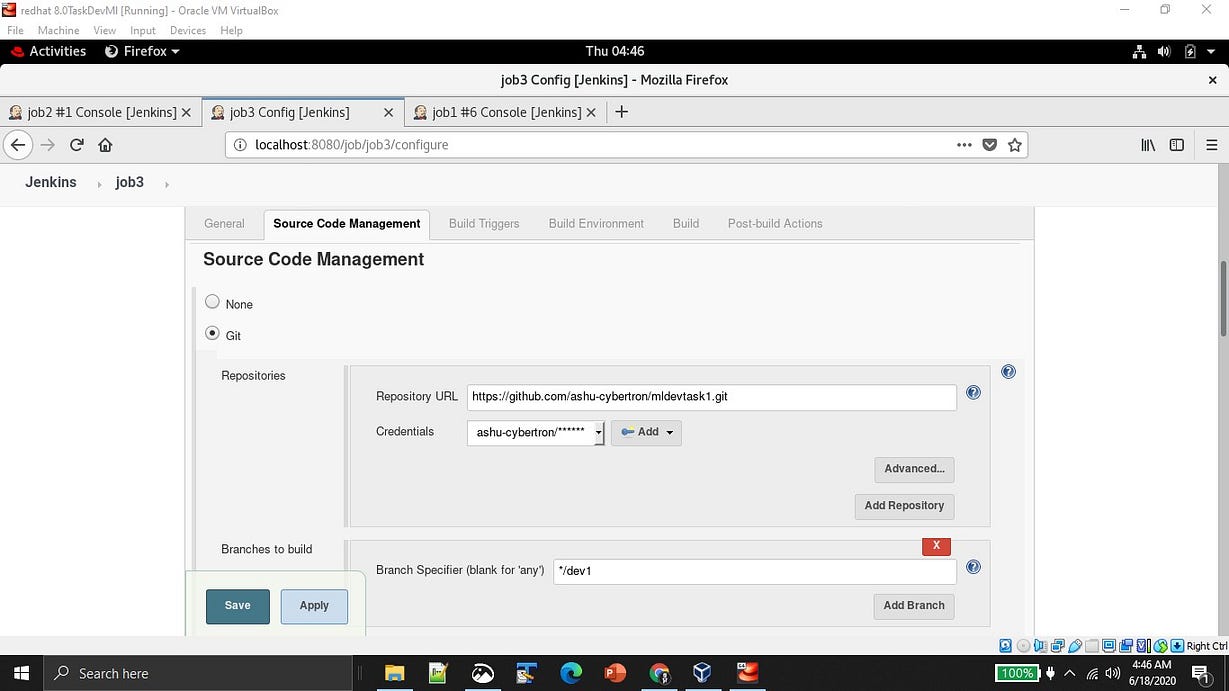The width and height of the screenshot is (1229, 691).
Task: Go to the Post-build Actions tab
Action: point(775,224)
